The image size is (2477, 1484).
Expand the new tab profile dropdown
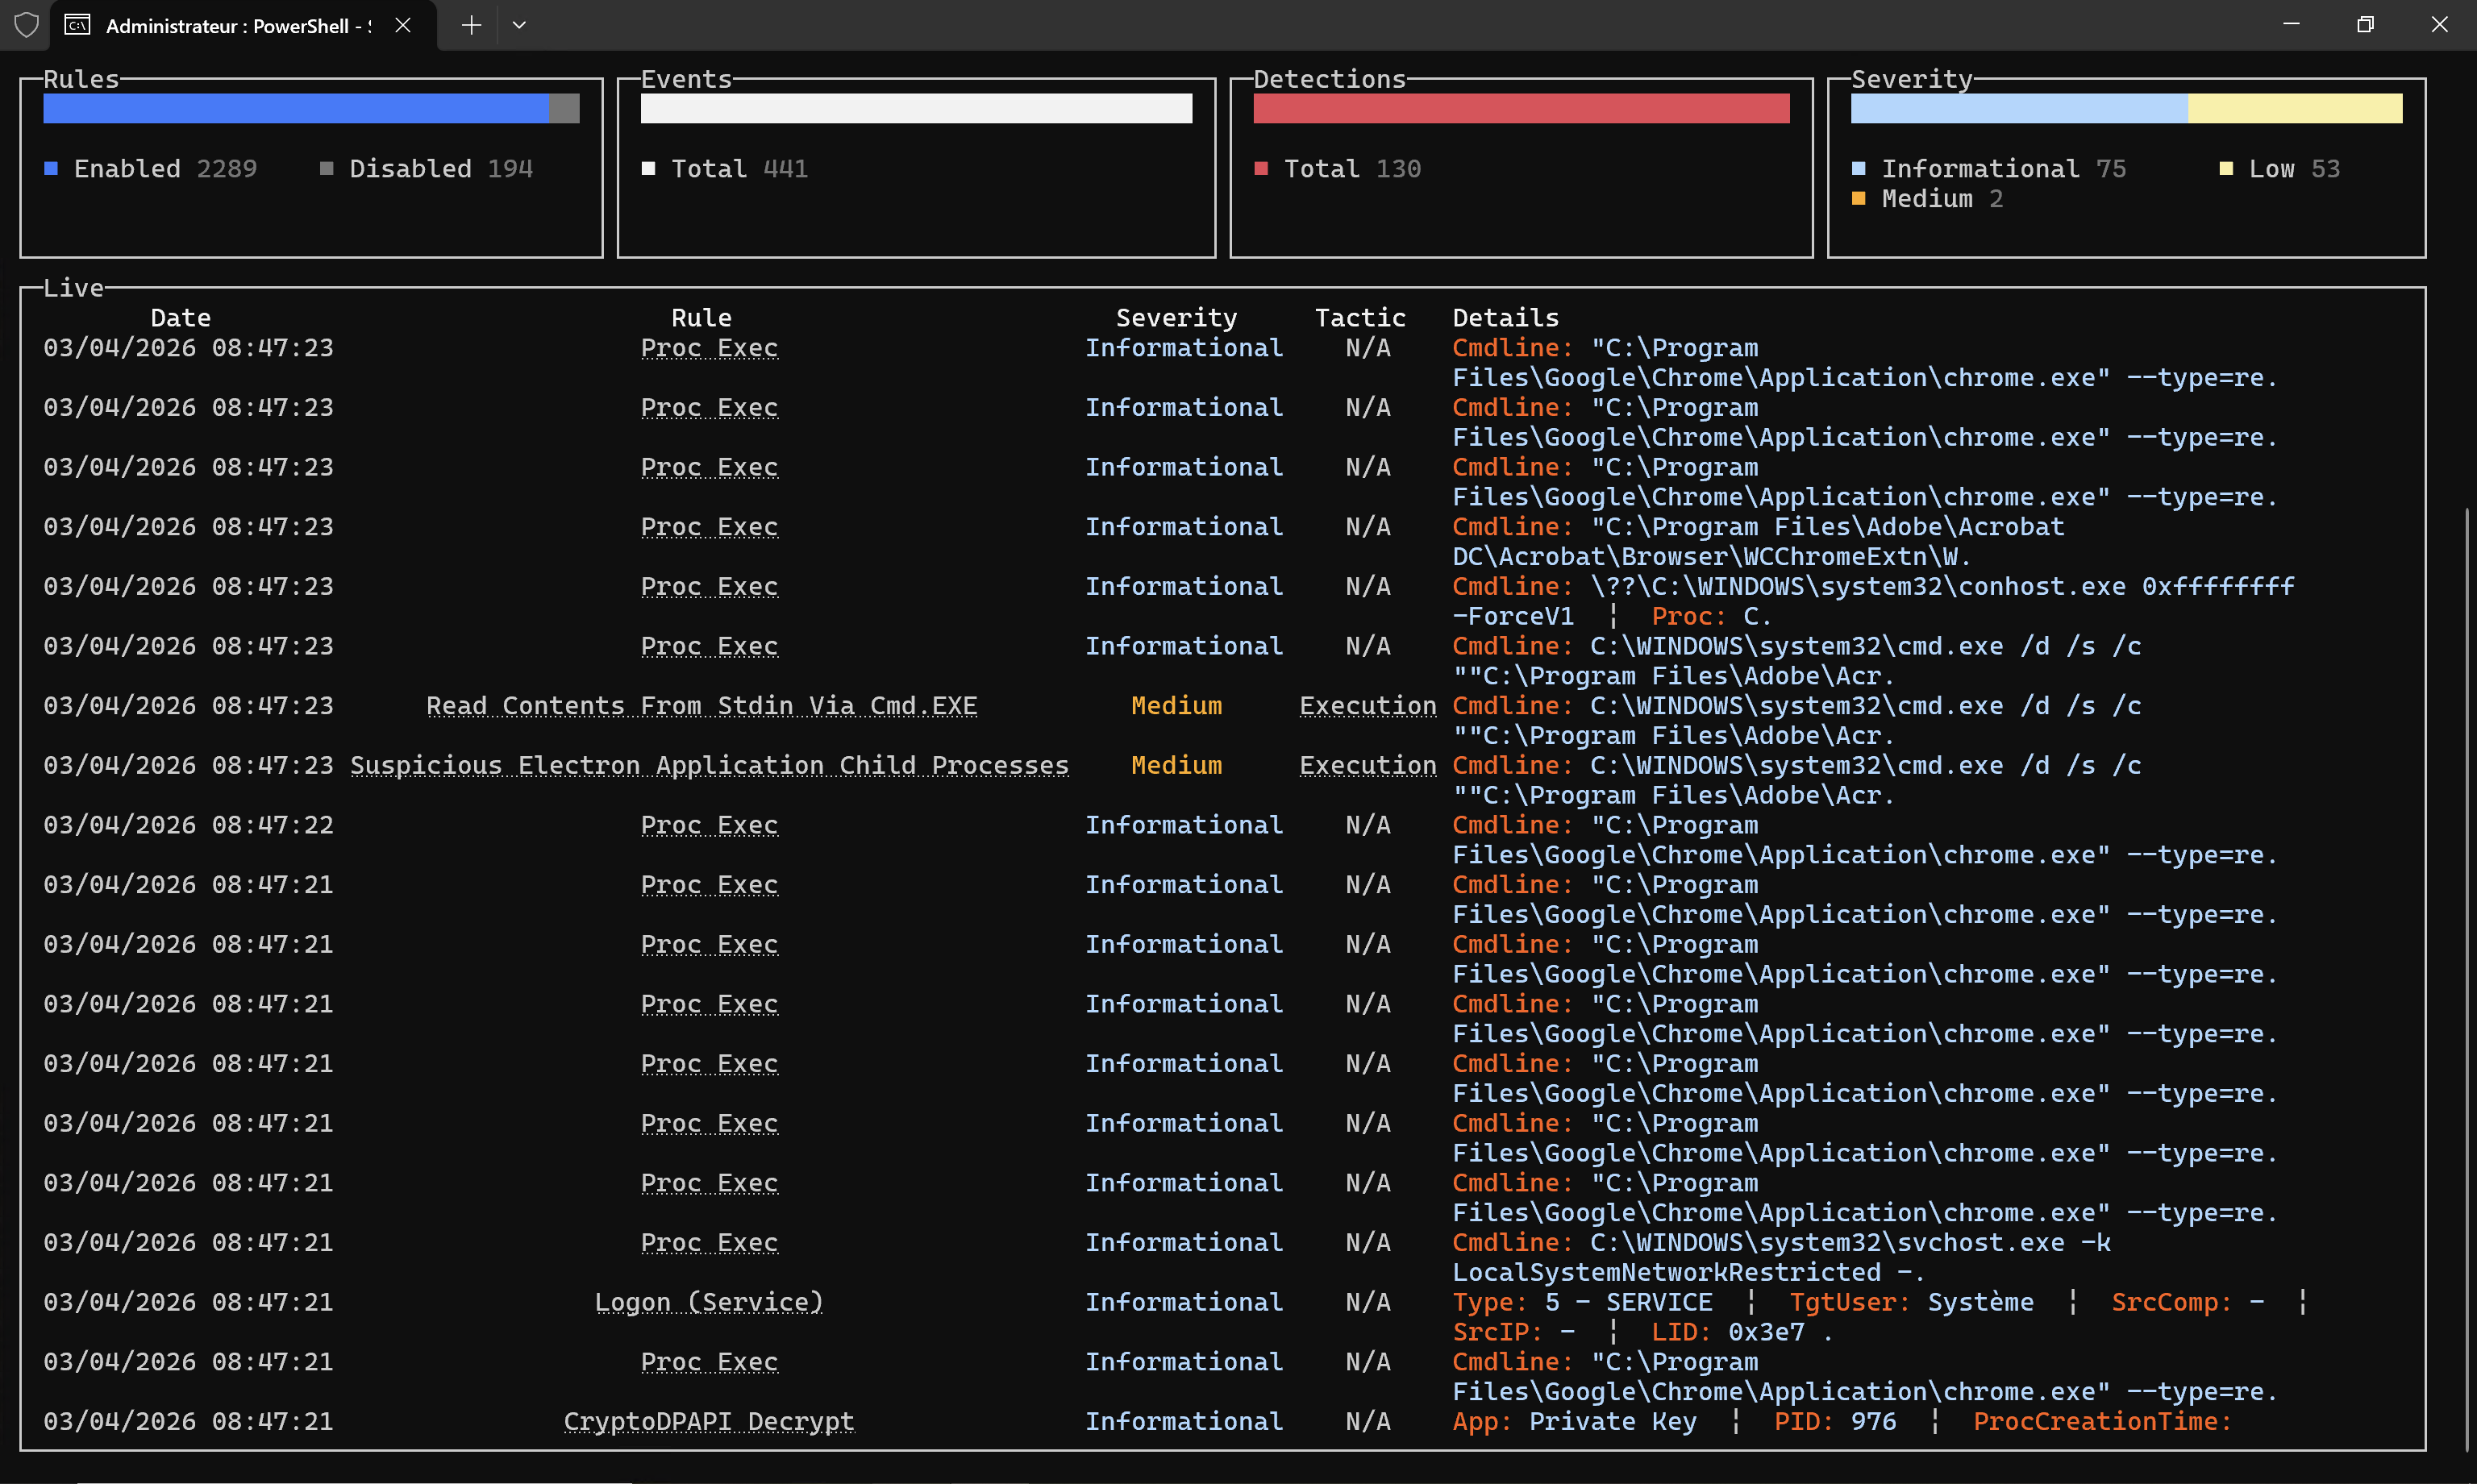[x=519, y=25]
